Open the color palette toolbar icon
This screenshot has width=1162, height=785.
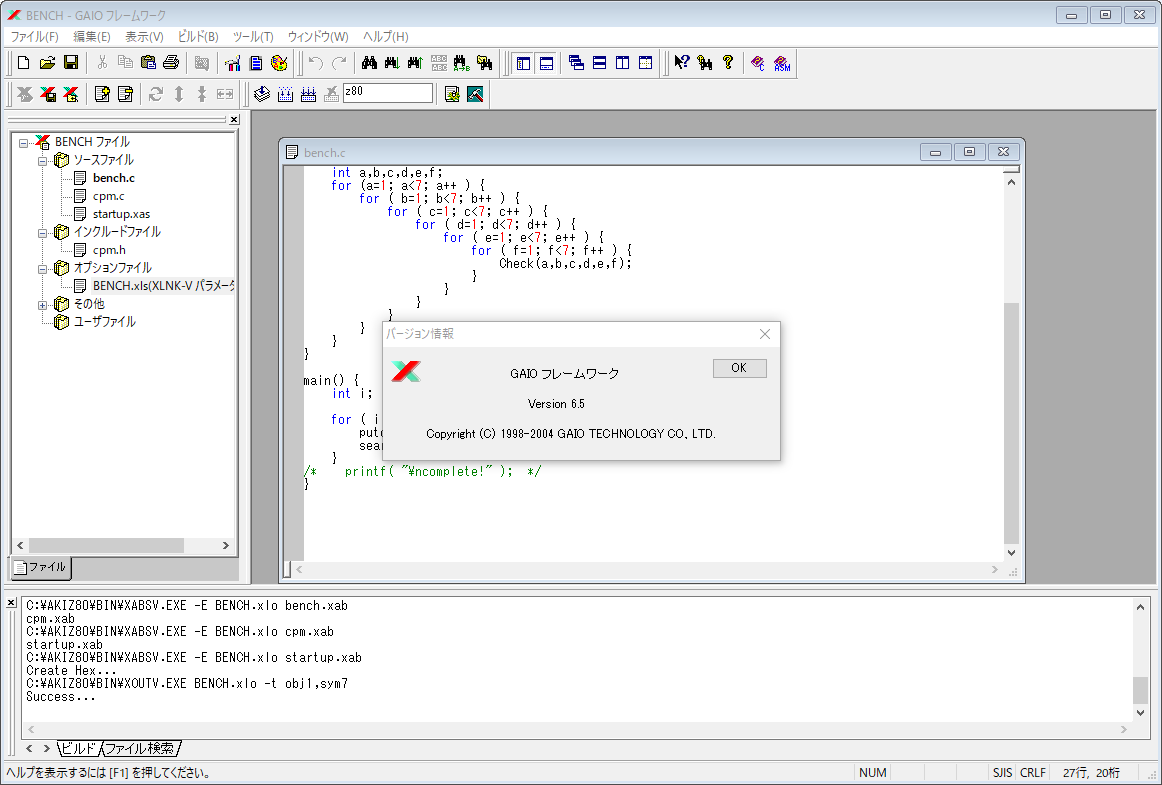point(279,63)
